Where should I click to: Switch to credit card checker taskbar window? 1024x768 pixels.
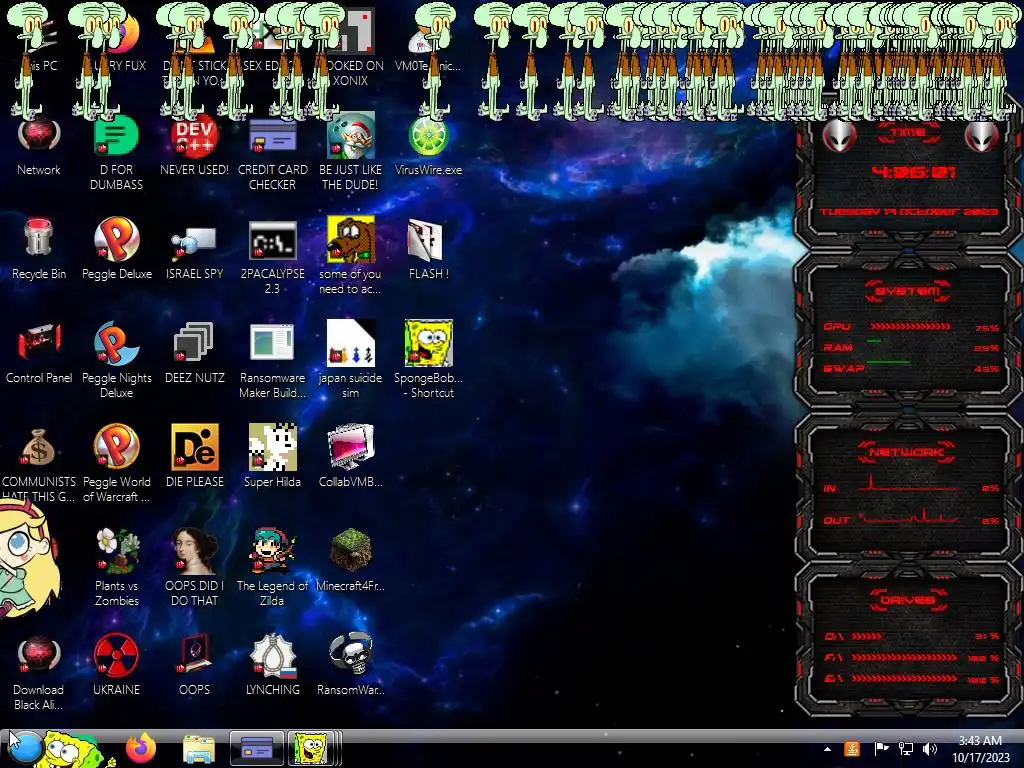257,748
